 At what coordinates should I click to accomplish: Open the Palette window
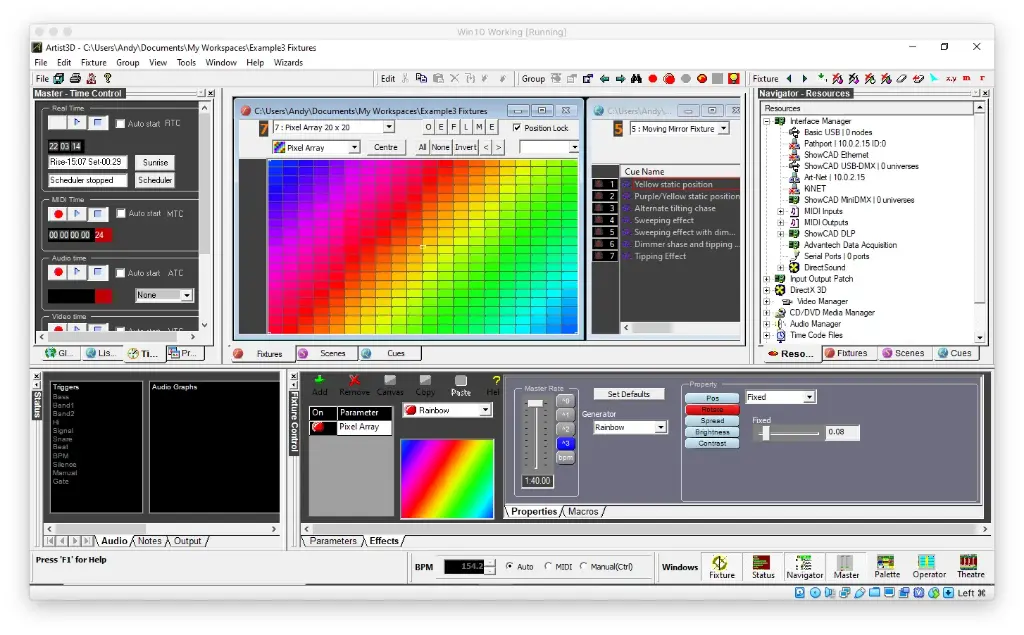point(886,567)
